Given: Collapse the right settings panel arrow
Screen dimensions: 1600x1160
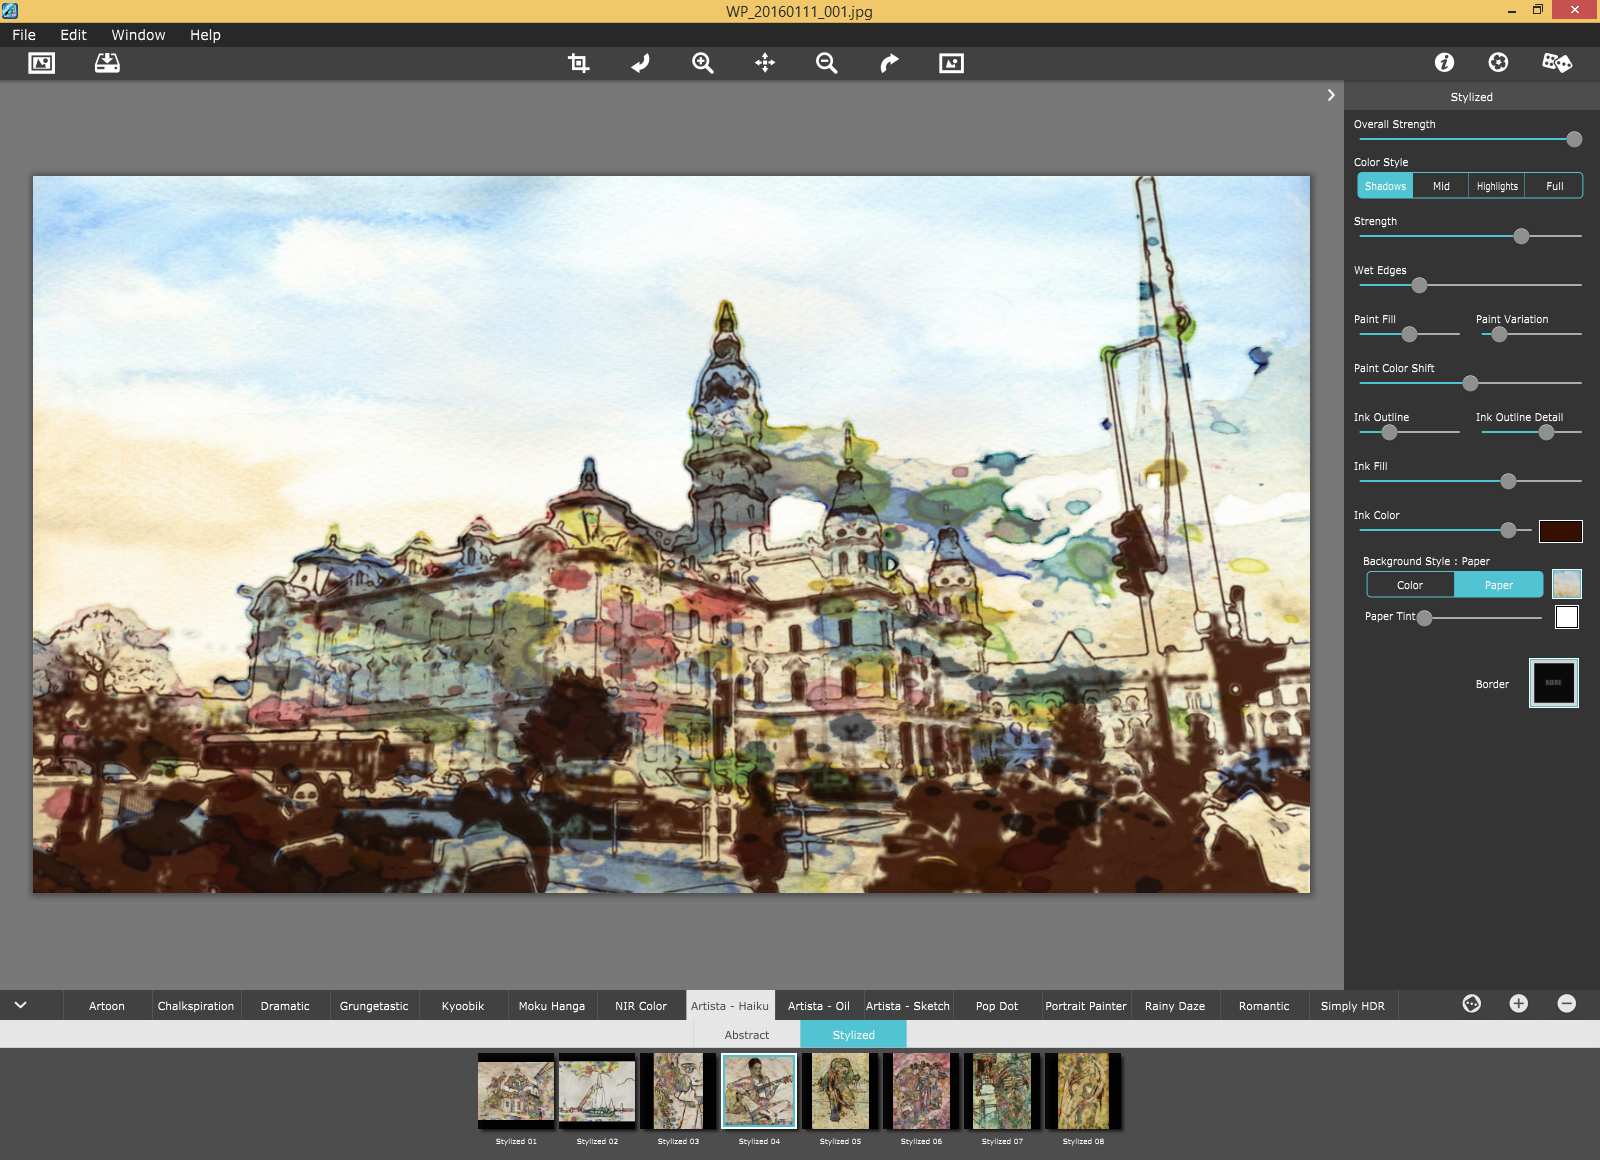Looking at the screenshot, I should (1331, 95).
